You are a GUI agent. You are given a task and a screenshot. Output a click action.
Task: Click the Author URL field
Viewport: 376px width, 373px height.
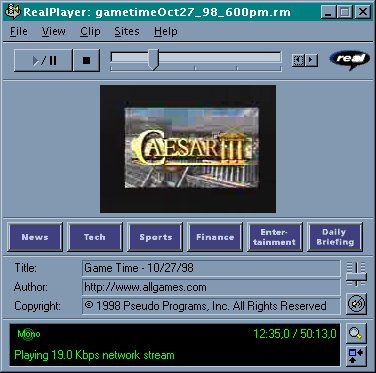(211, 287)
